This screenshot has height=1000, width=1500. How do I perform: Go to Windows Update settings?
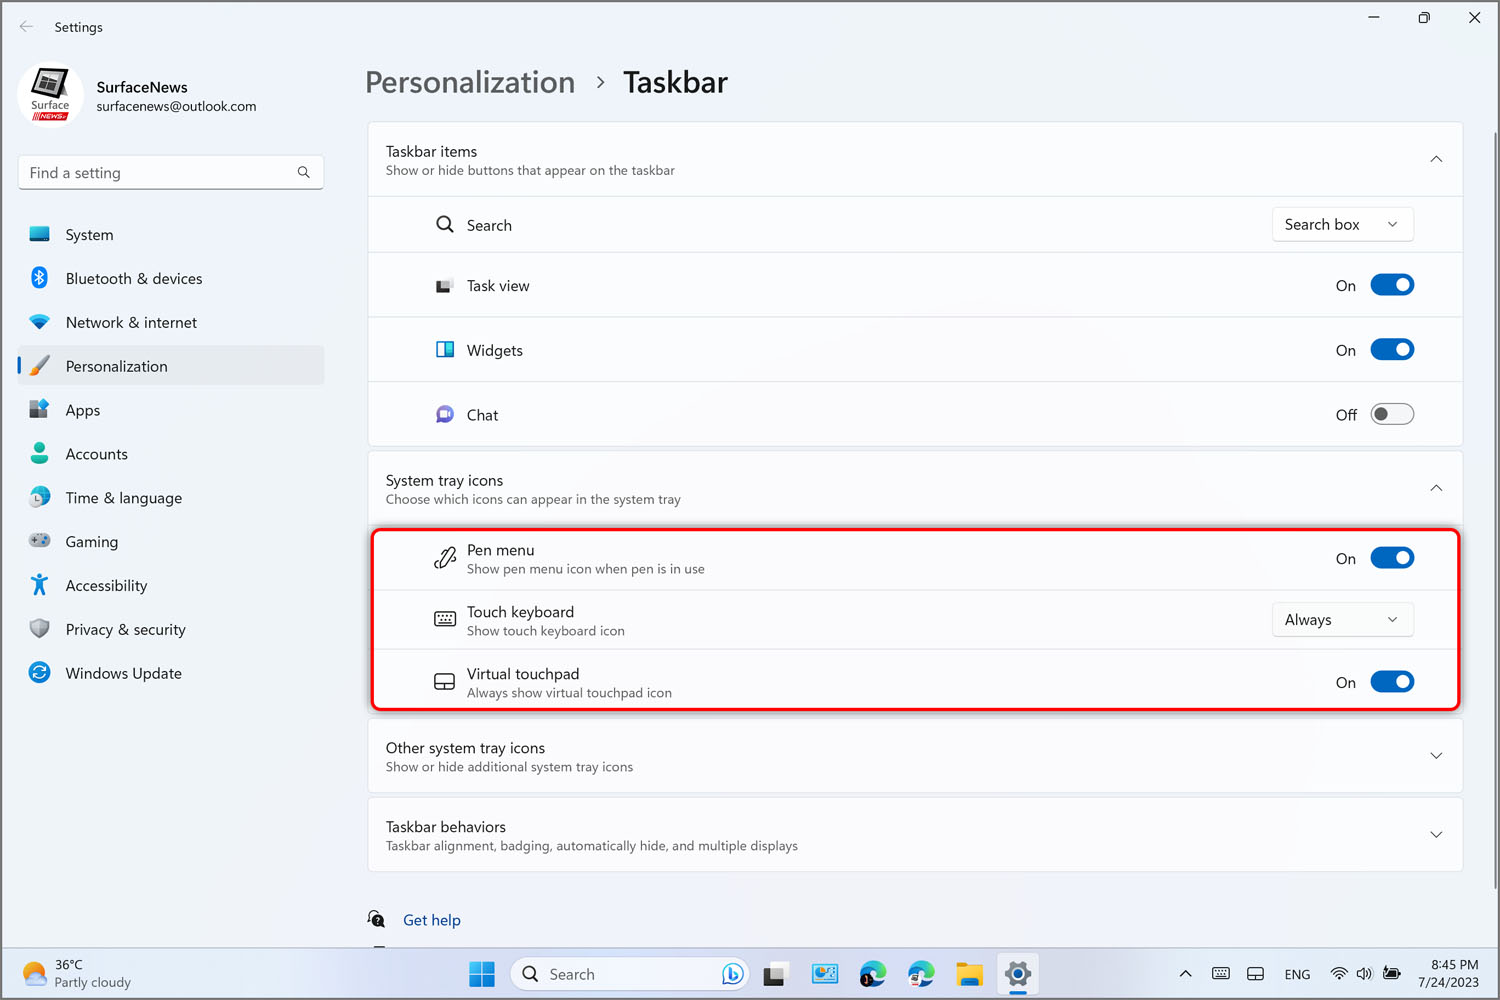click(x=123, y=674)
